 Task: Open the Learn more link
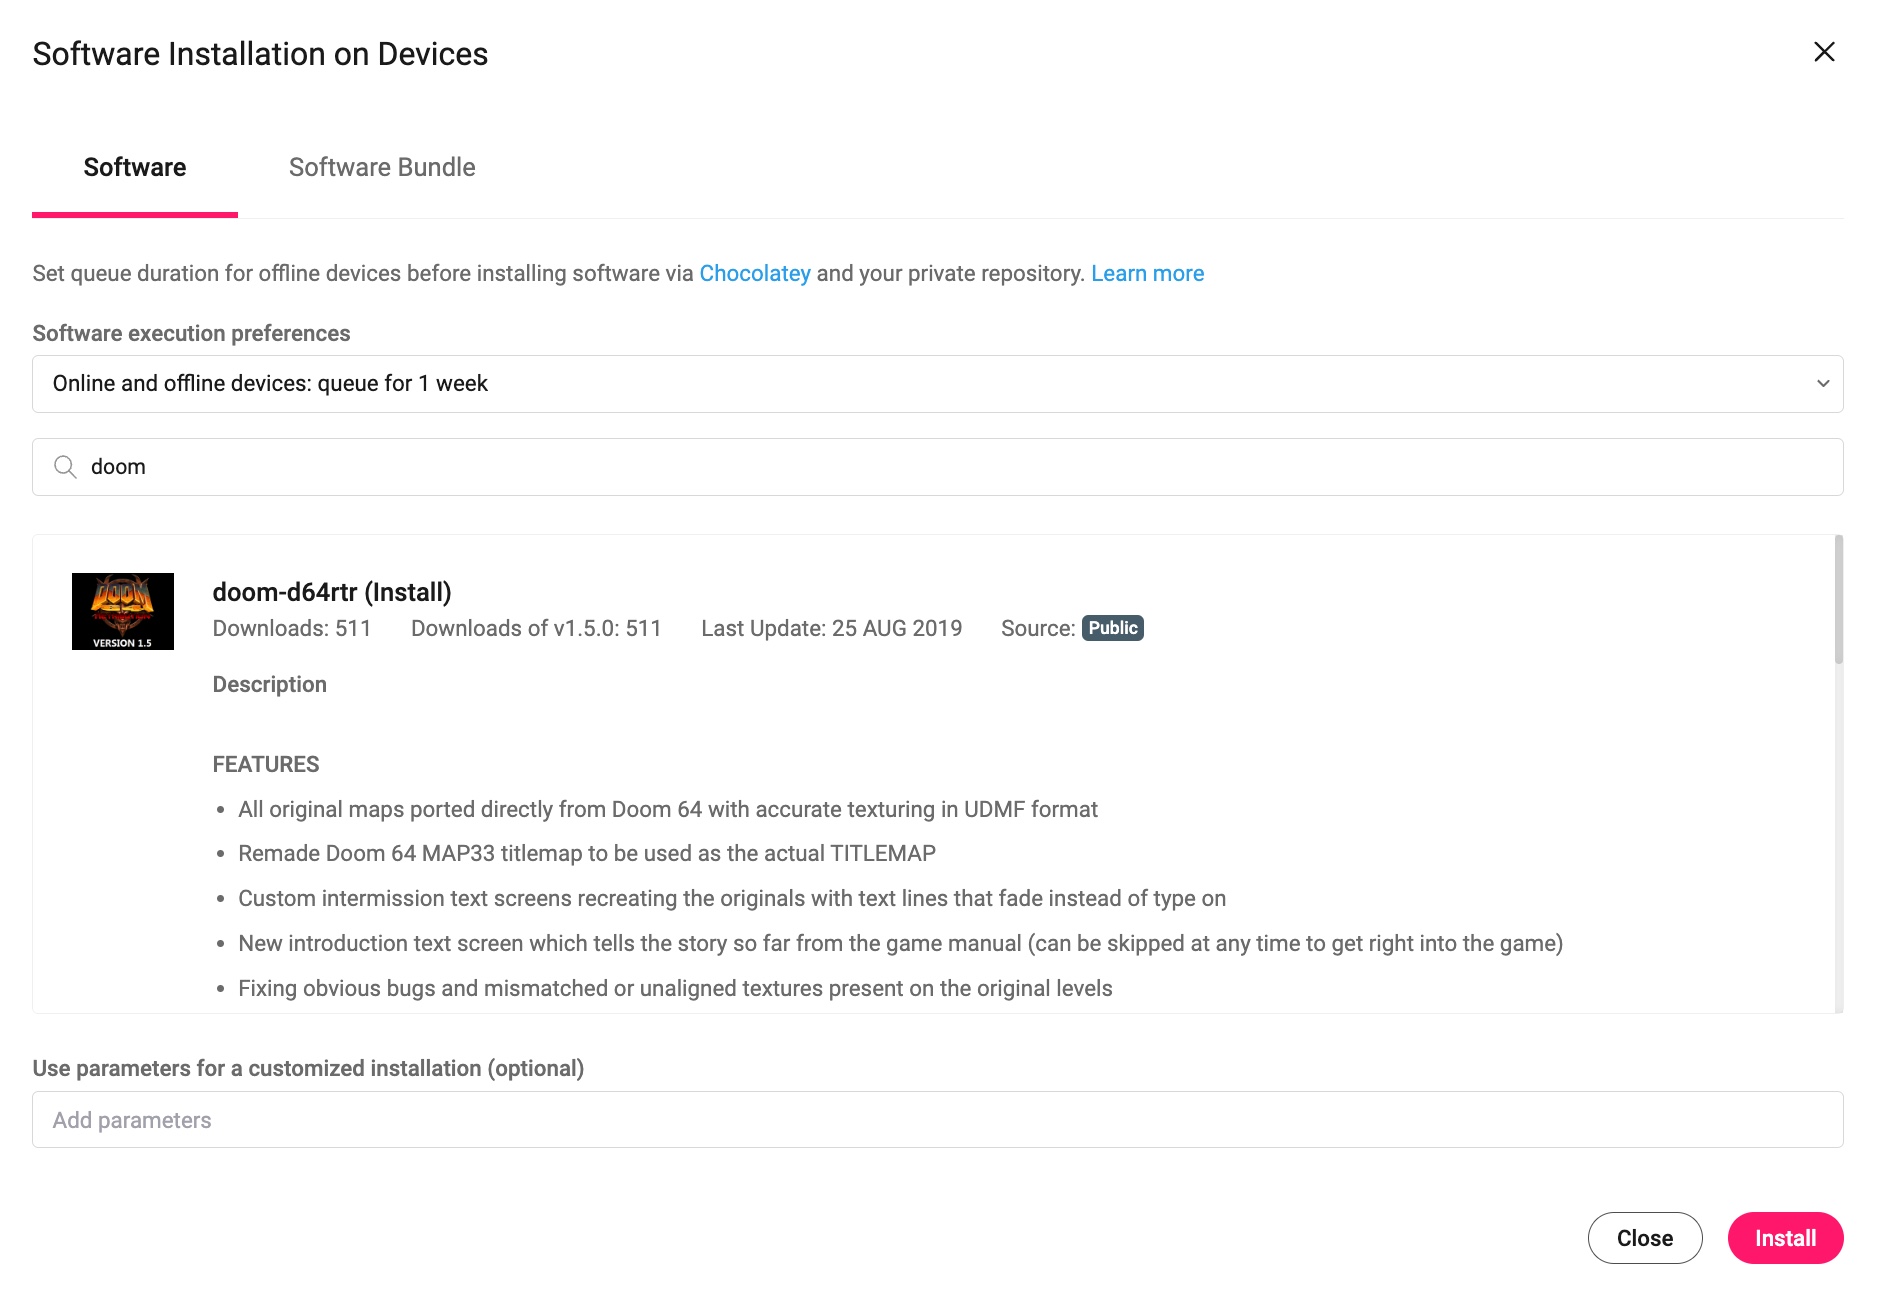pyautogui.click(x=1147, y=273)
